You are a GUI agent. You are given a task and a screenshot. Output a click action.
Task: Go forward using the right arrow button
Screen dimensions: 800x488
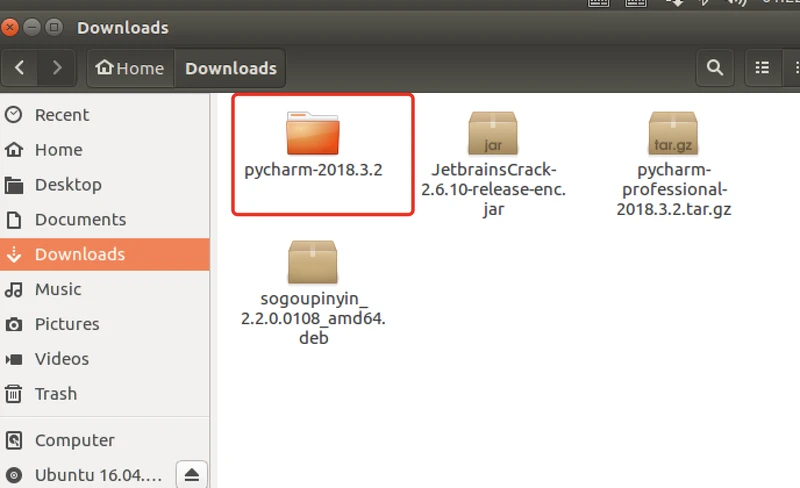(57, 68)
